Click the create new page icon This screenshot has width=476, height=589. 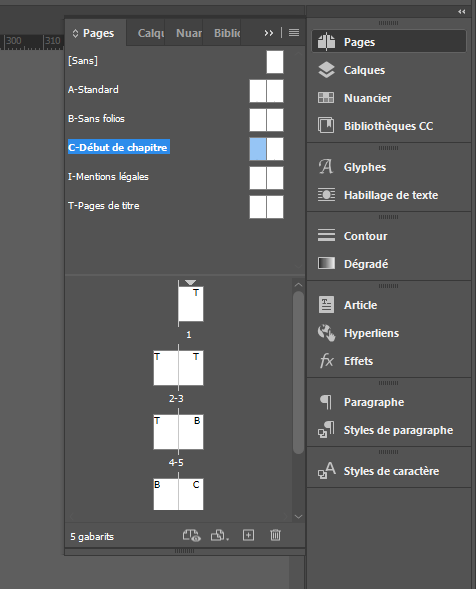pyautogui.click(x=248, y=535)
